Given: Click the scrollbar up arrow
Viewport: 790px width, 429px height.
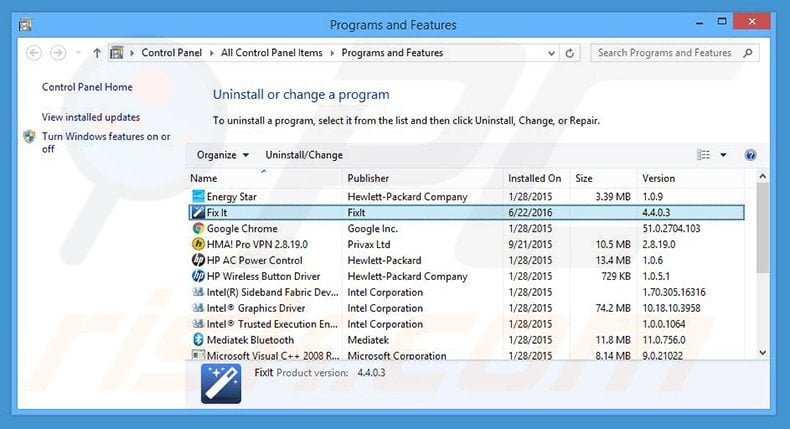Looking at the screenshot, I should pyautogui.click(x=762, y=176).
